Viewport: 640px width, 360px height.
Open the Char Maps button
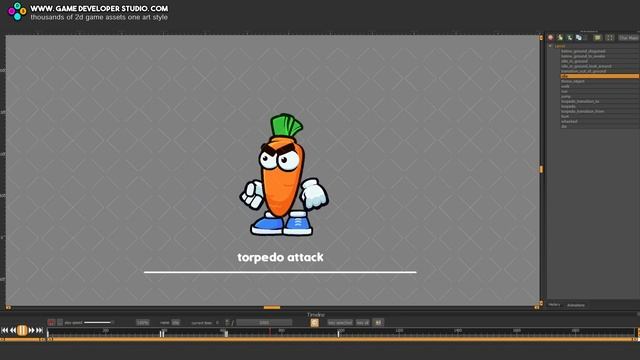click(x=629, y=38)
